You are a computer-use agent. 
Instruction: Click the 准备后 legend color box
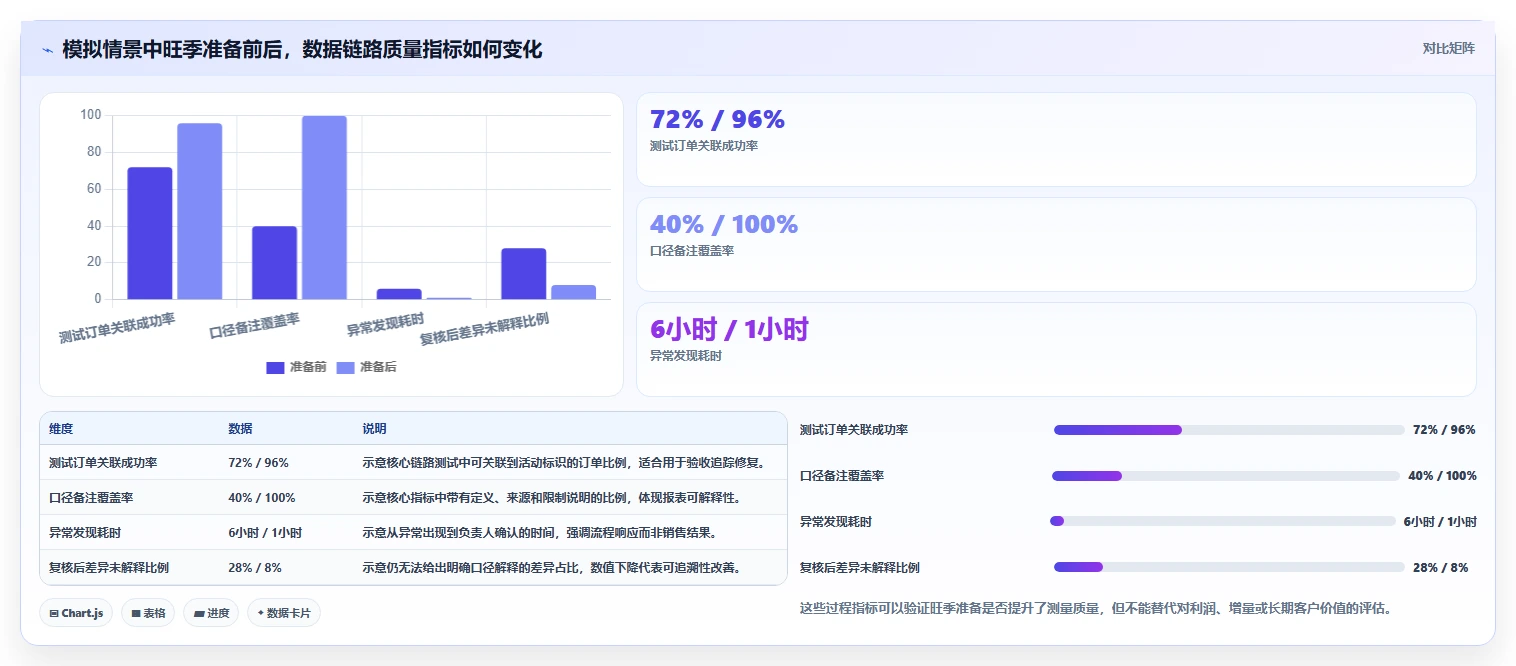[x=345, y=367]
